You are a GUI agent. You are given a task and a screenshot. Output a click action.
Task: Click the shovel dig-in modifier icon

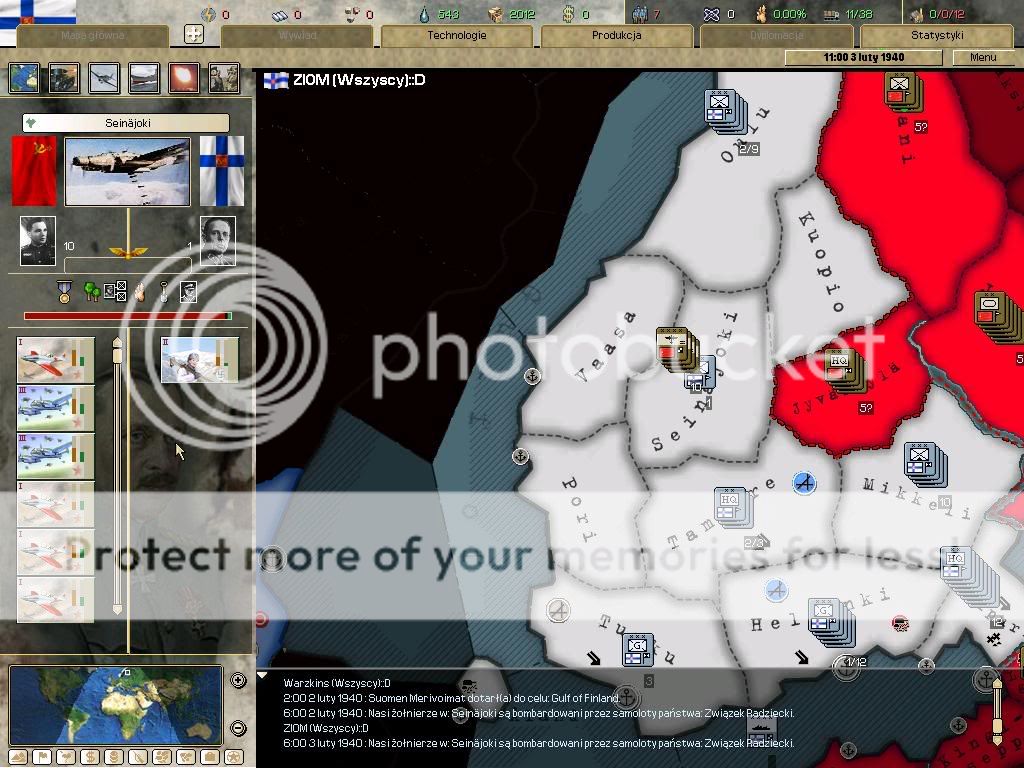164,291
